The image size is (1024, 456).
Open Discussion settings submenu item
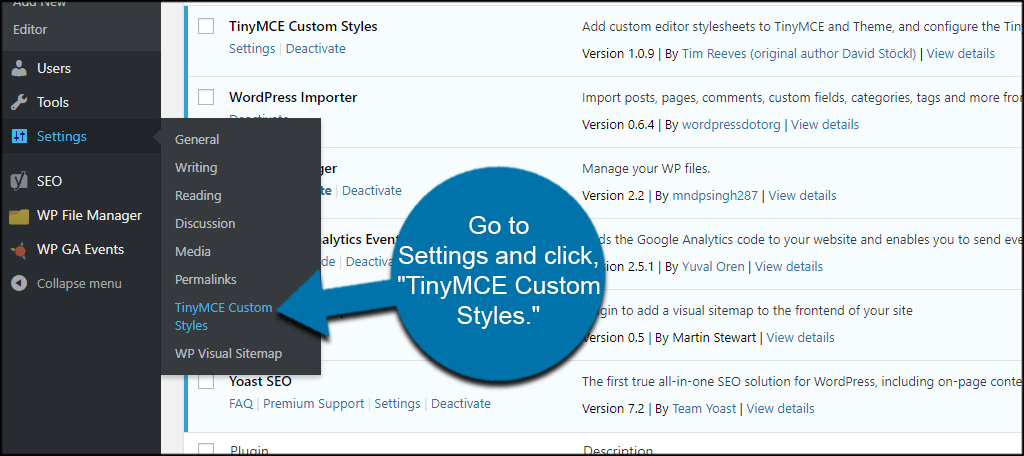(x=205, y=223)
